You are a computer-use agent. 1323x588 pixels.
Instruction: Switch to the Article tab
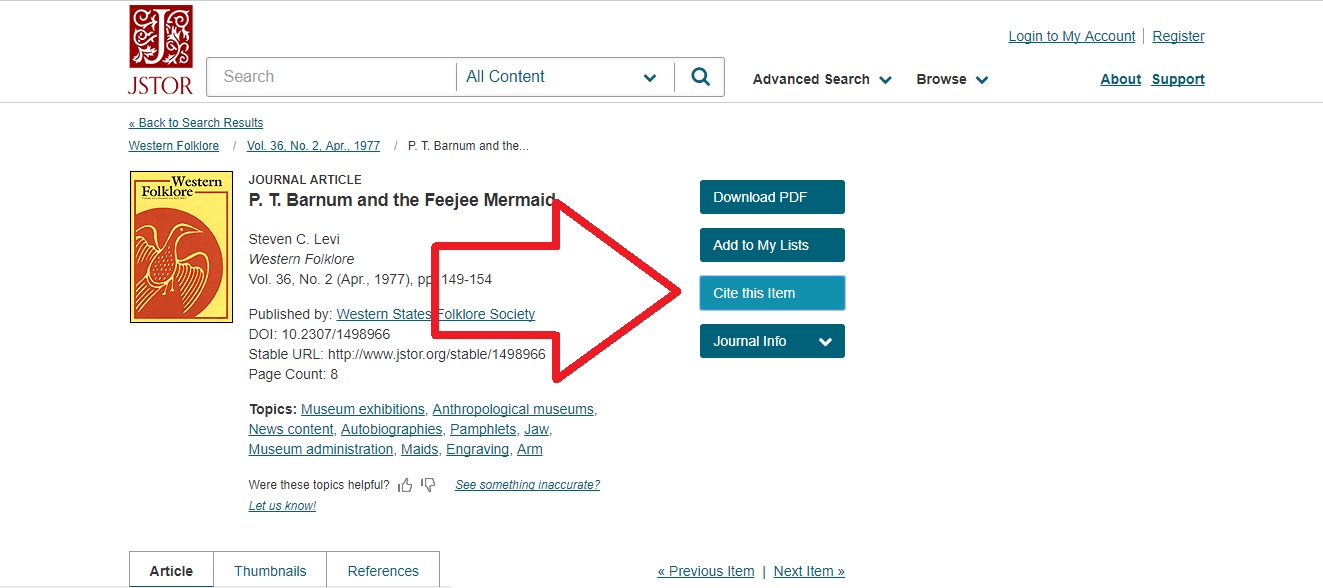coord(171,570)
